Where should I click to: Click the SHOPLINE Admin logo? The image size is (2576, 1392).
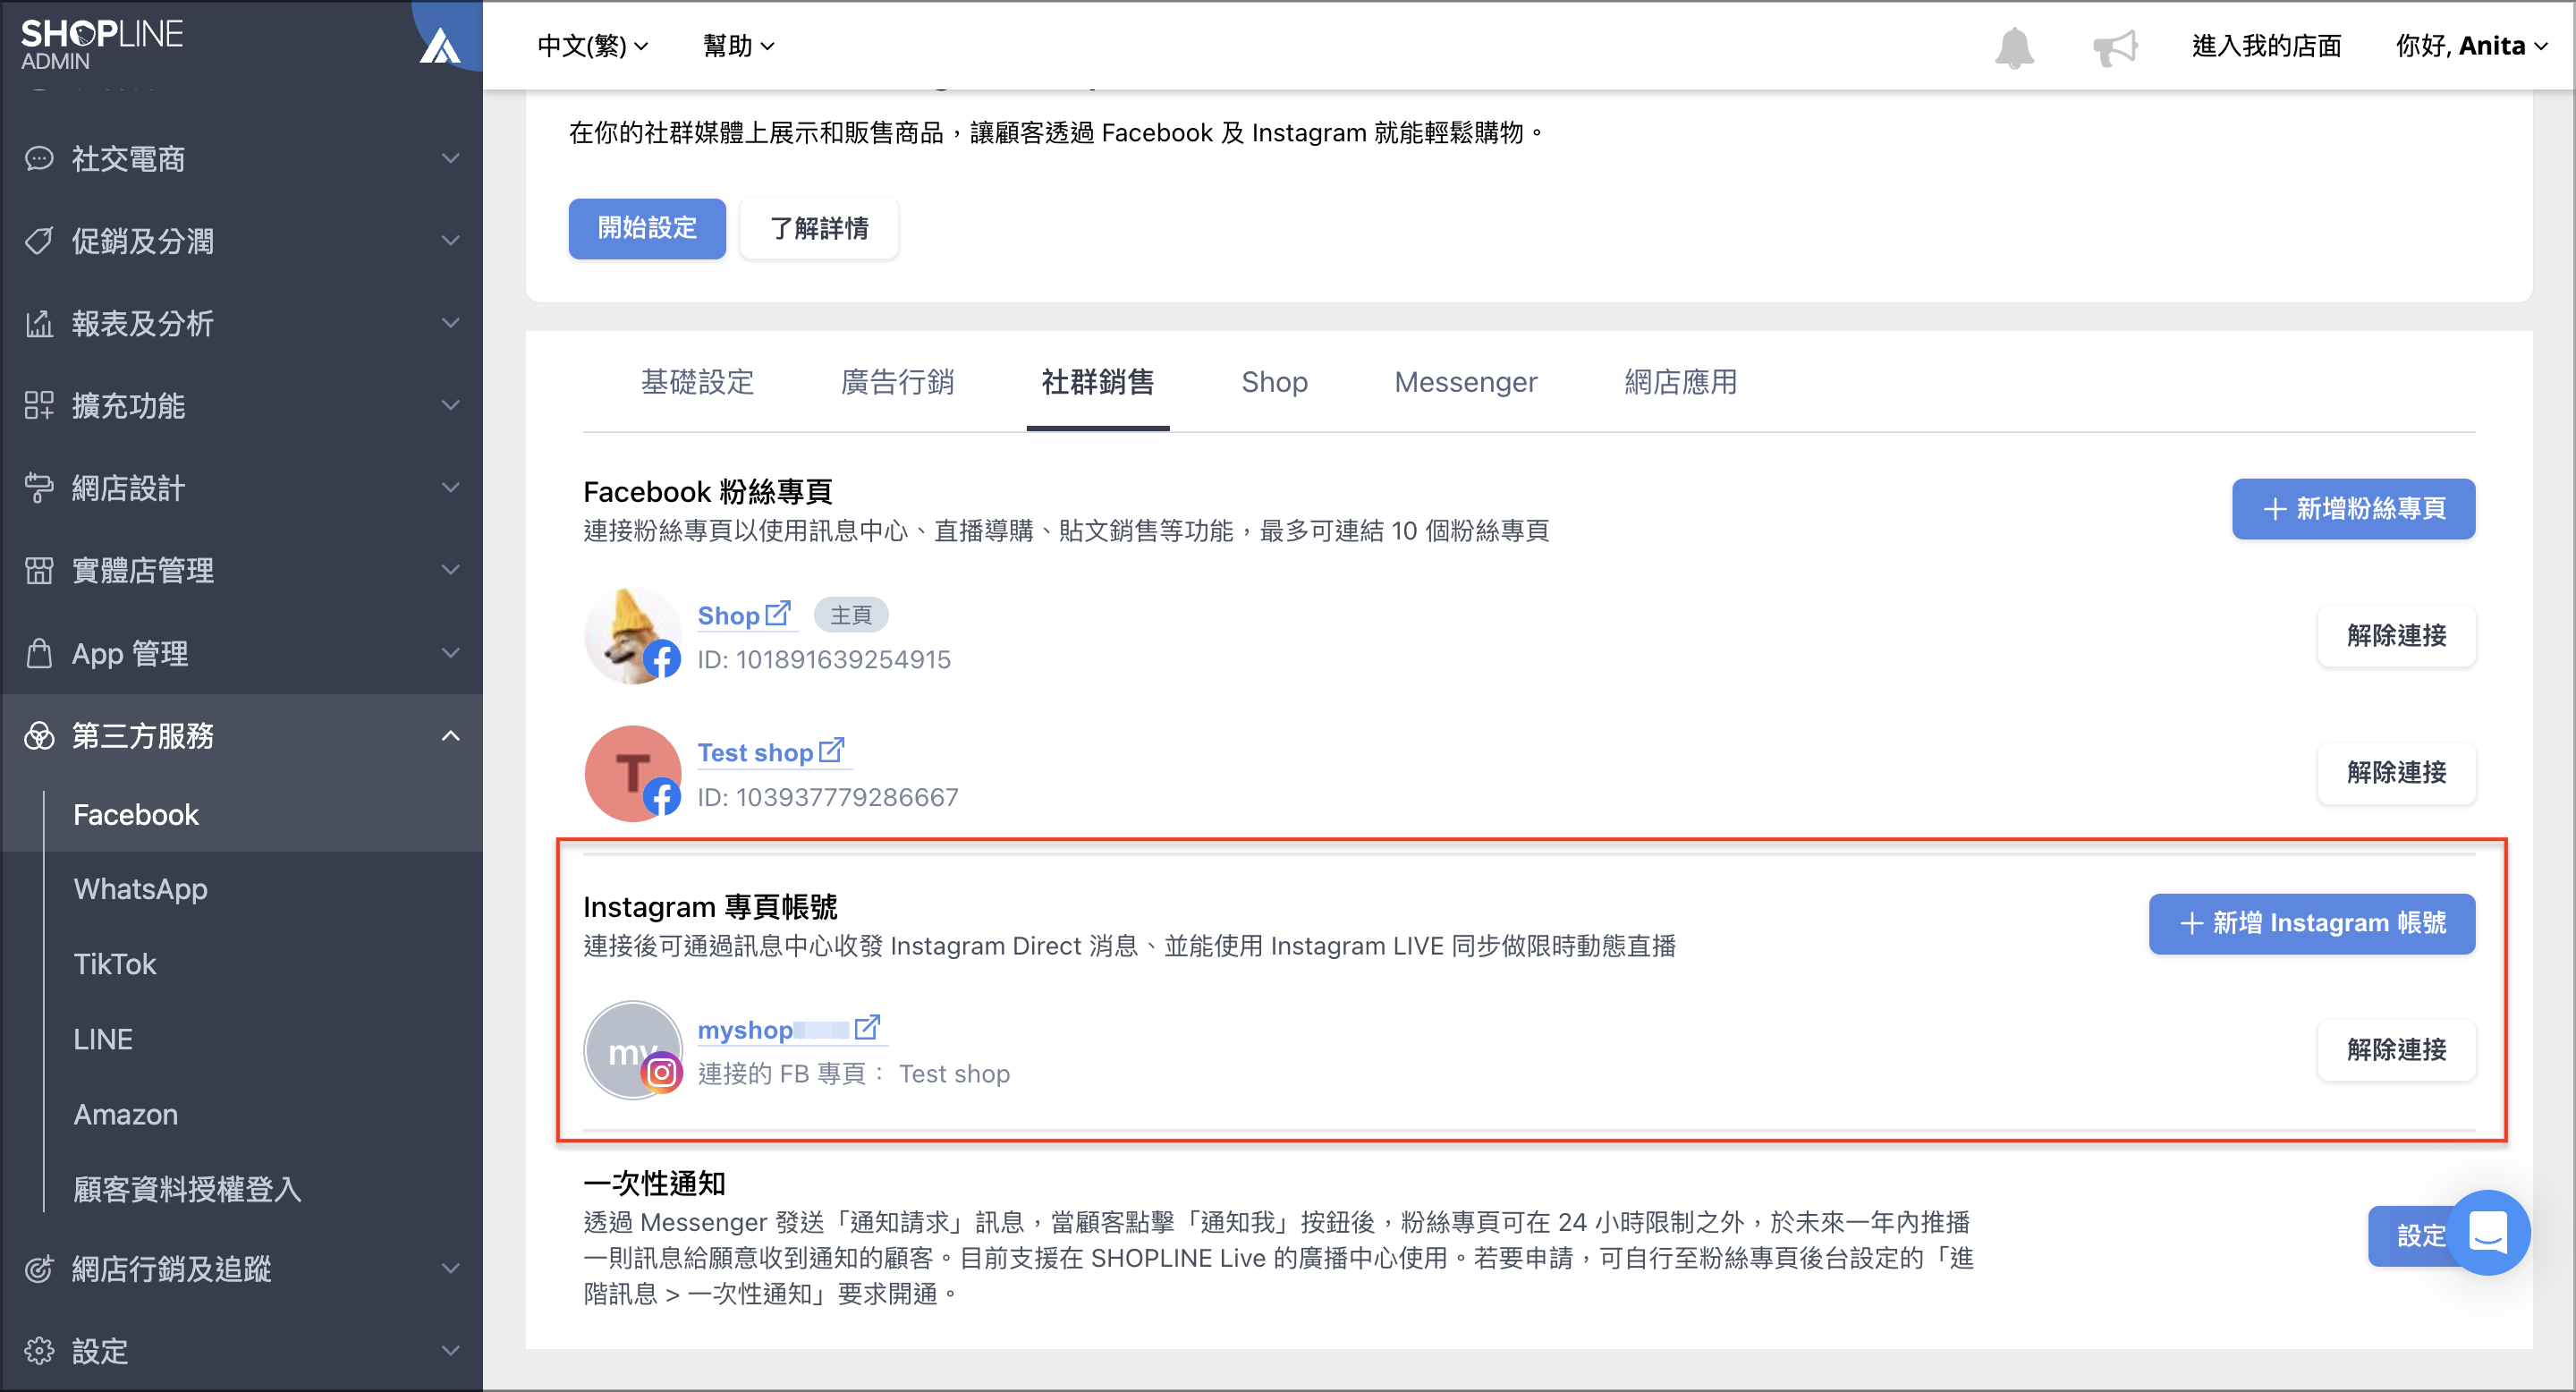pyautogui.click(x=102, y=45)
